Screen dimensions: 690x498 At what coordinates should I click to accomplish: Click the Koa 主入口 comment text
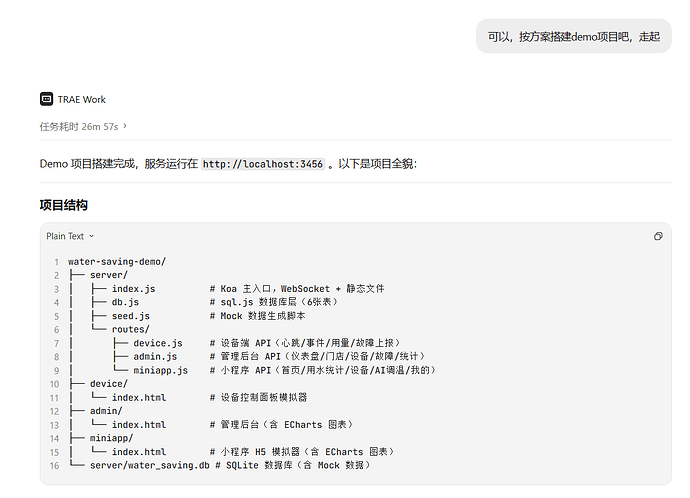coord(297,289)
